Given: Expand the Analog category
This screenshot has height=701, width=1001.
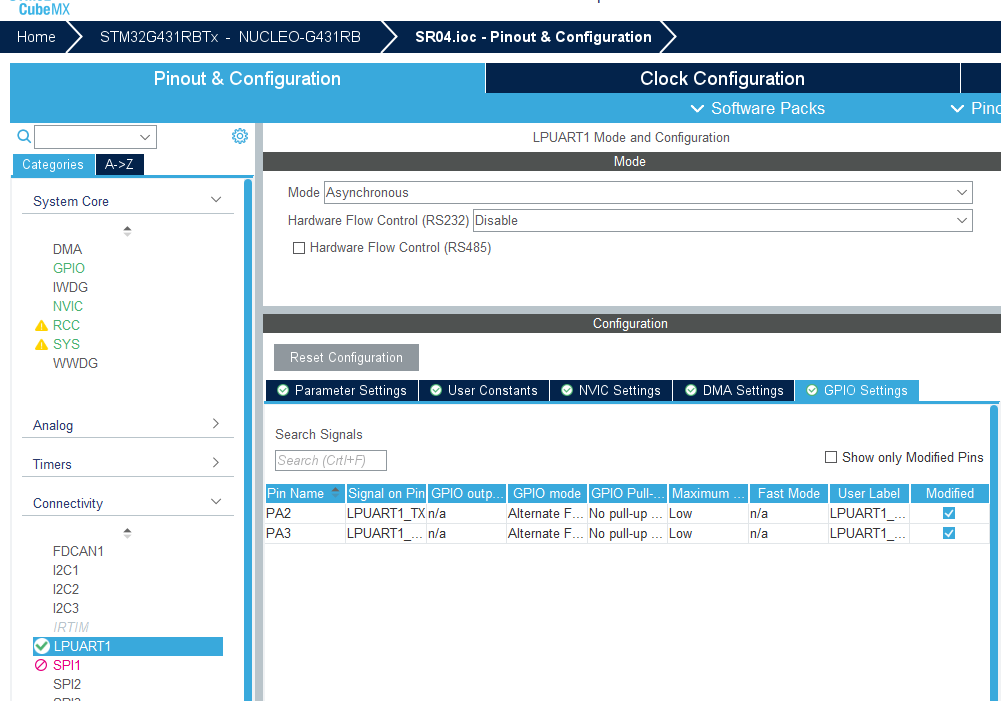Looking at the screenshot, I should click(216, 424).
